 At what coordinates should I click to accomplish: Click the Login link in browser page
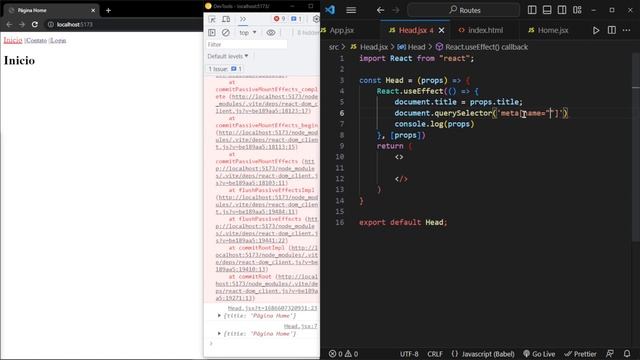(58, 40)
